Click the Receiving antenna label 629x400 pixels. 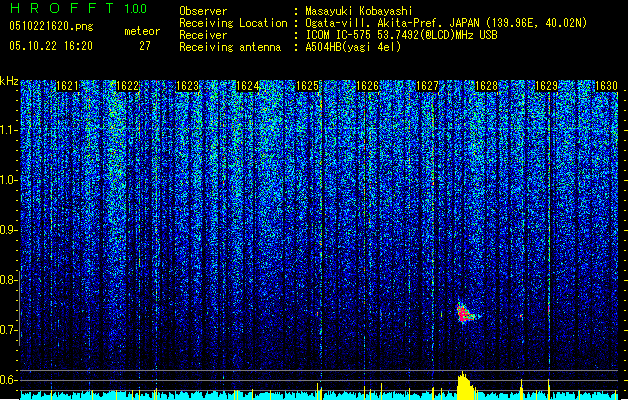click(x=230, y=47)
